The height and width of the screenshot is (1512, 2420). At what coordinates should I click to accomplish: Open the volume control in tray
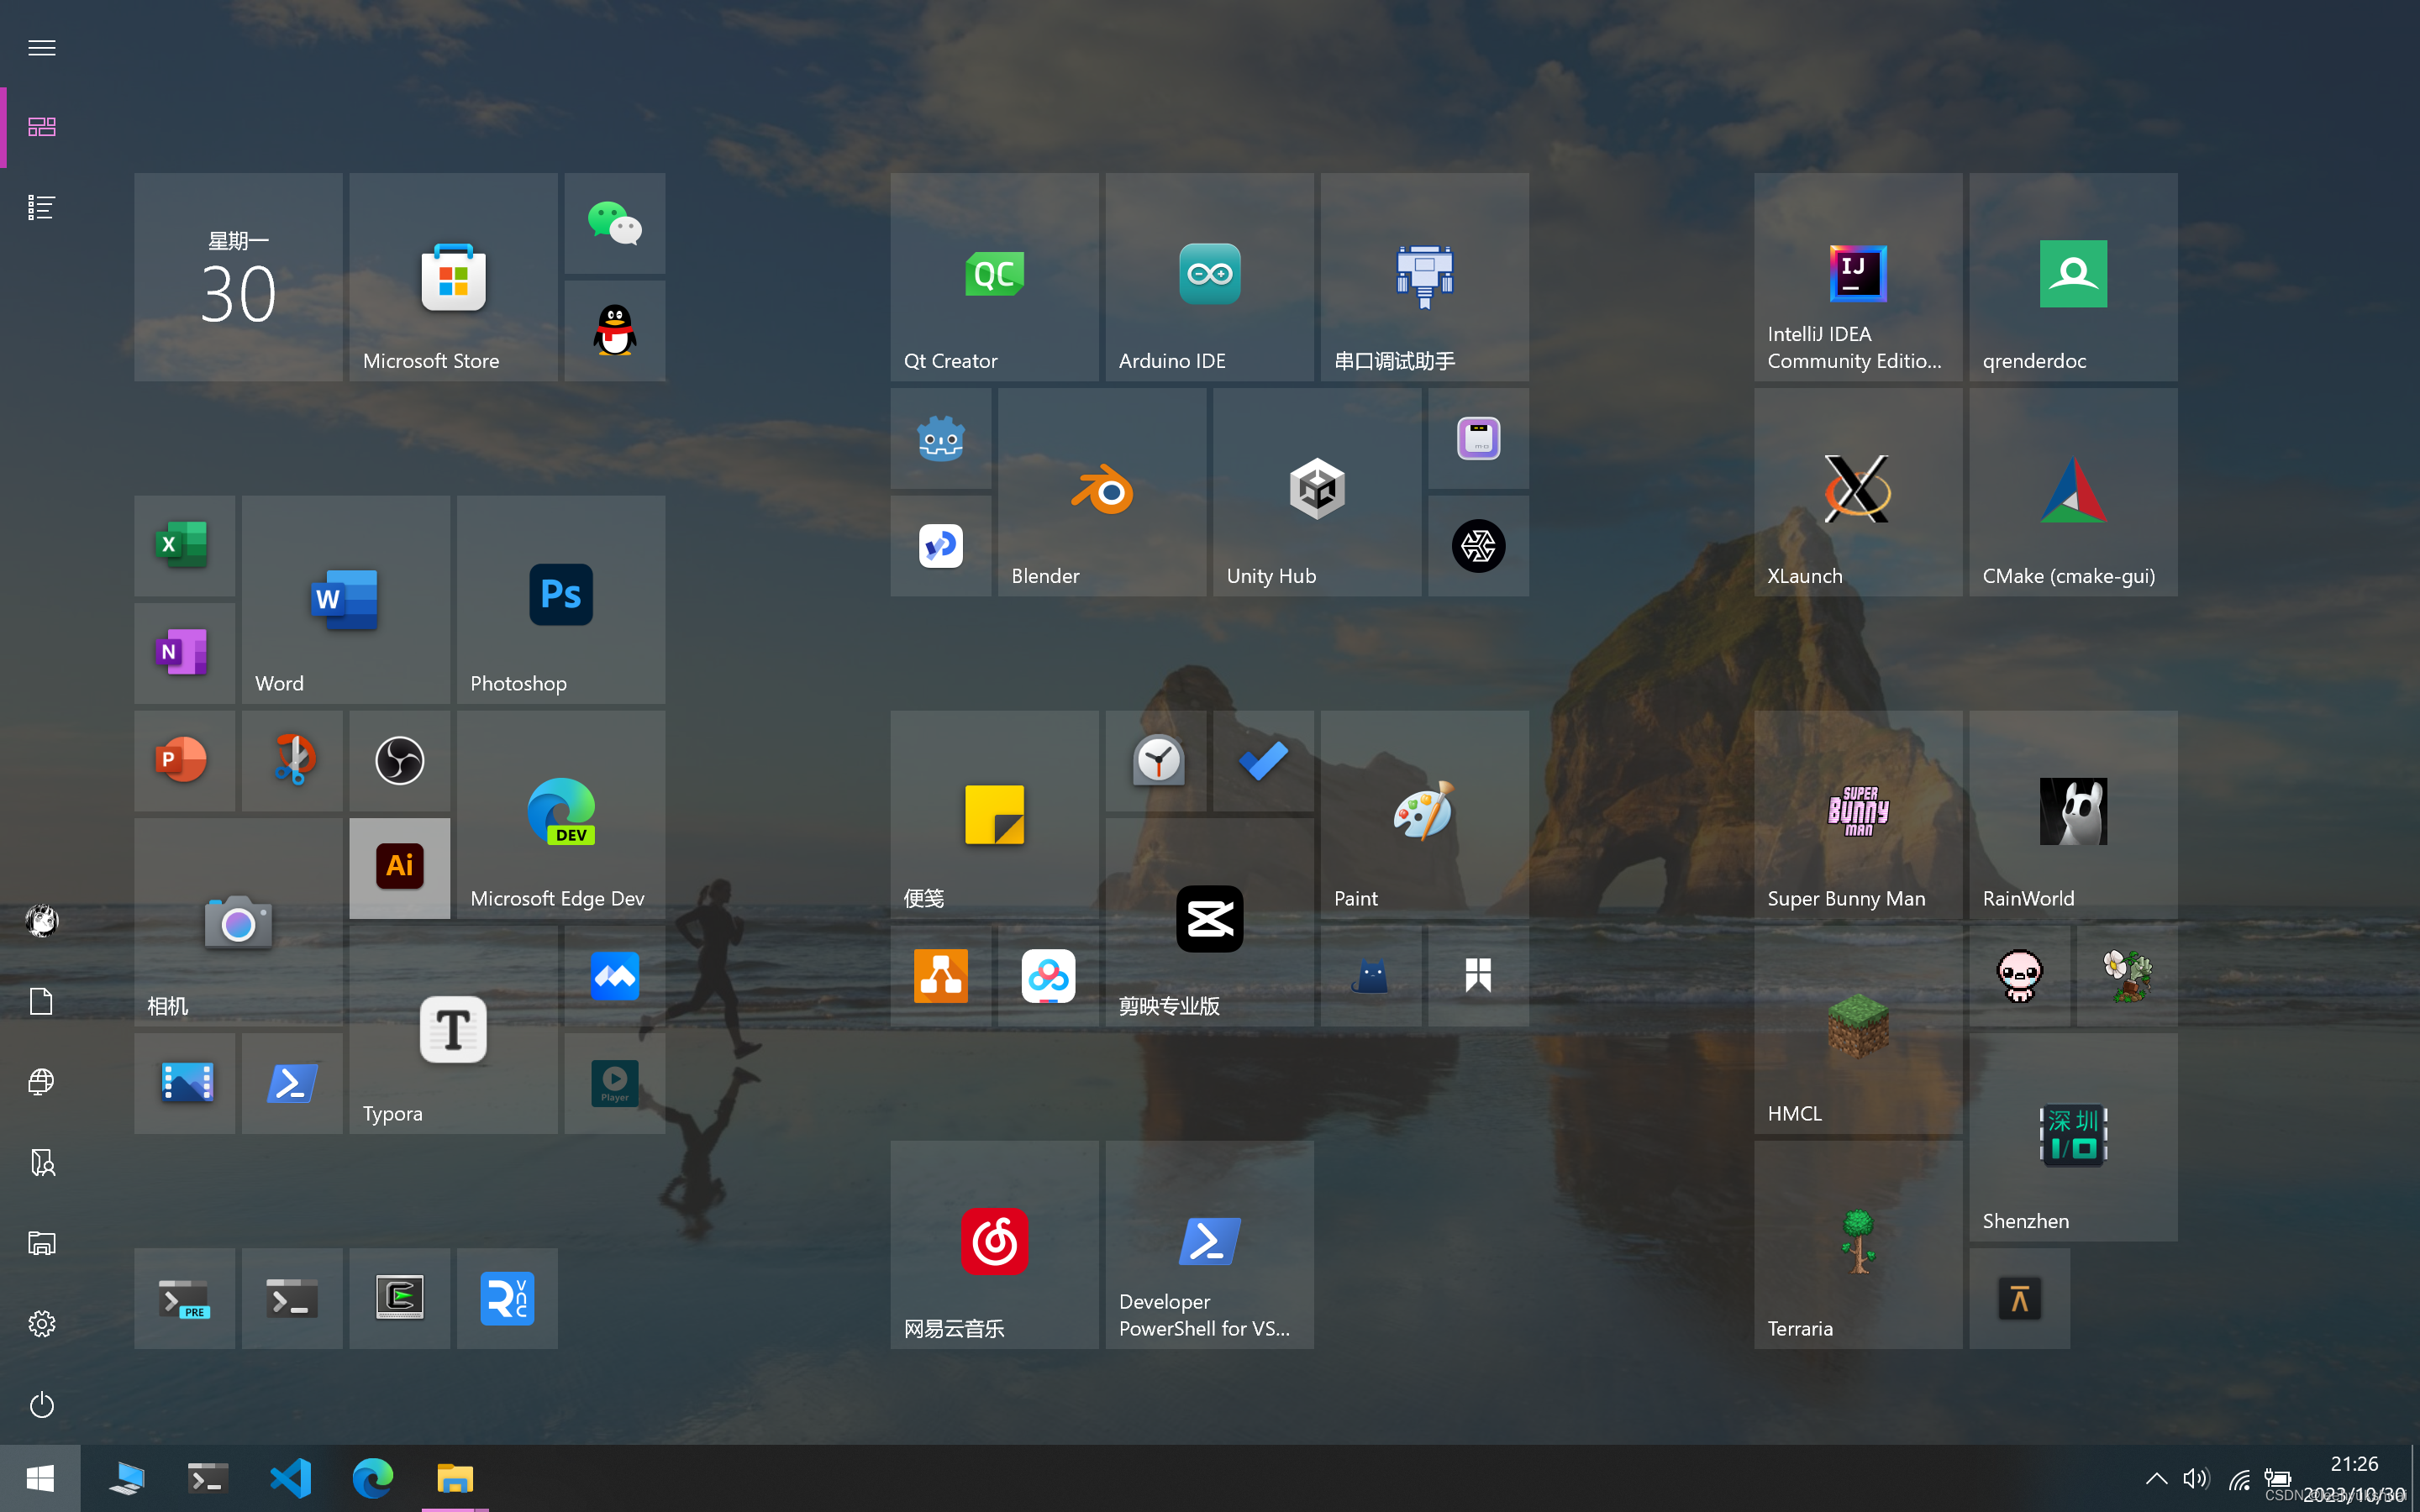tap(2196, 1478)
